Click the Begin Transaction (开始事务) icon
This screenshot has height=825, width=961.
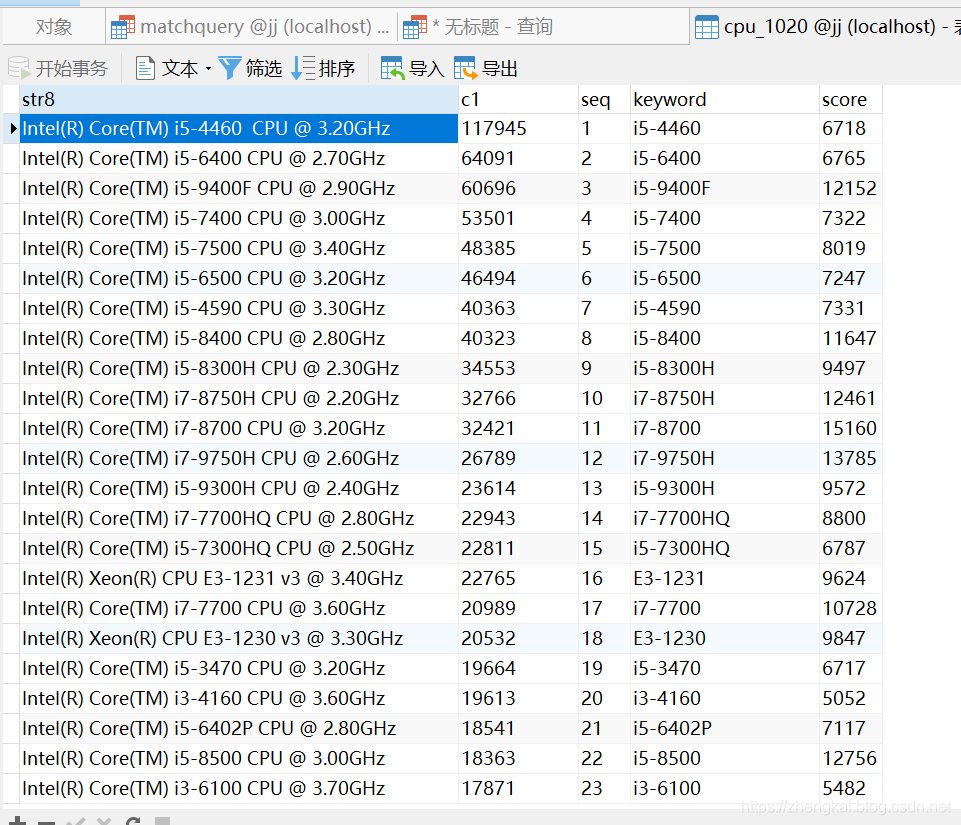pos(19,68)
